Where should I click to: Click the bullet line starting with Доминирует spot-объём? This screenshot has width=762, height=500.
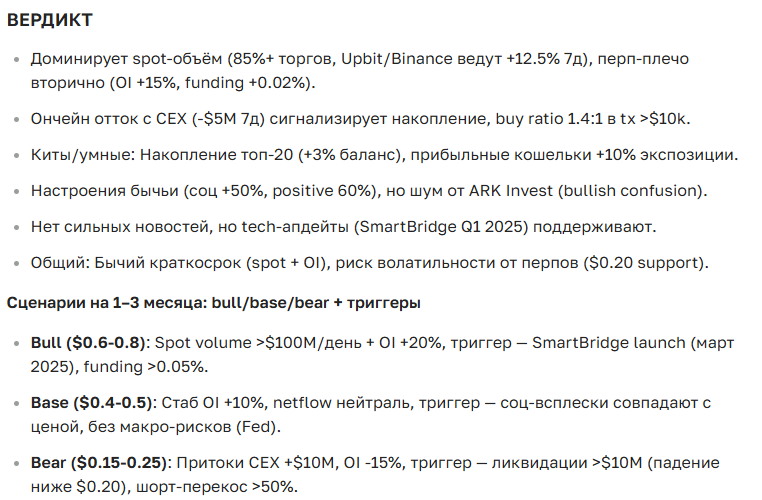click(200, 60)
